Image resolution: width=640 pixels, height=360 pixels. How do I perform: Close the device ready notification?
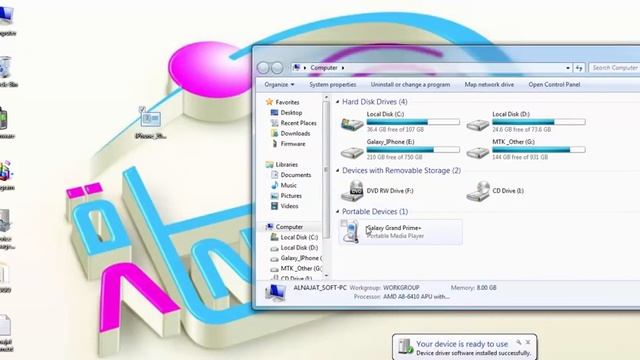pos(528,342)
